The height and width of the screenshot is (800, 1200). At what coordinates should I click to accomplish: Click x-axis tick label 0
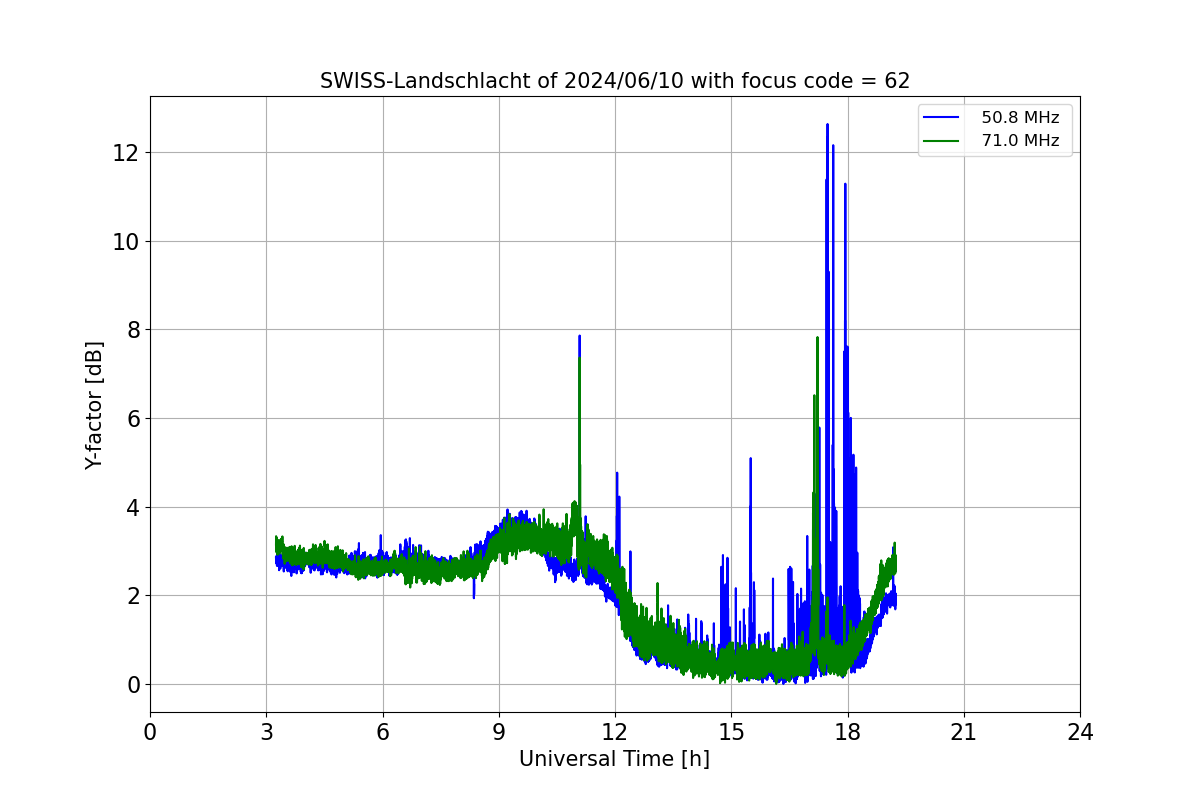[150, 732]
